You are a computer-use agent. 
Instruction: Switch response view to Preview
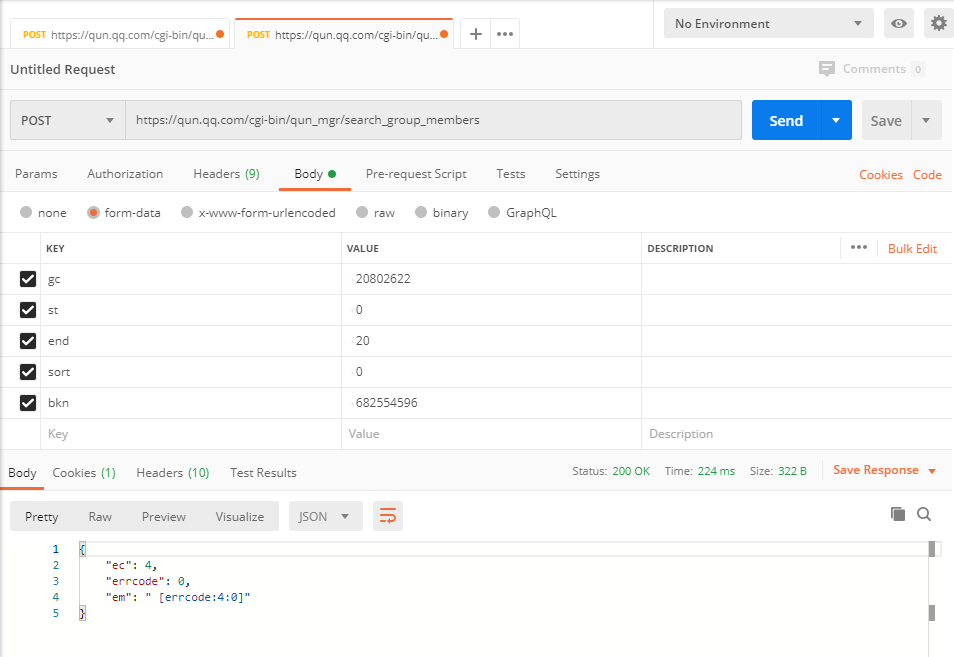point(164,516)
